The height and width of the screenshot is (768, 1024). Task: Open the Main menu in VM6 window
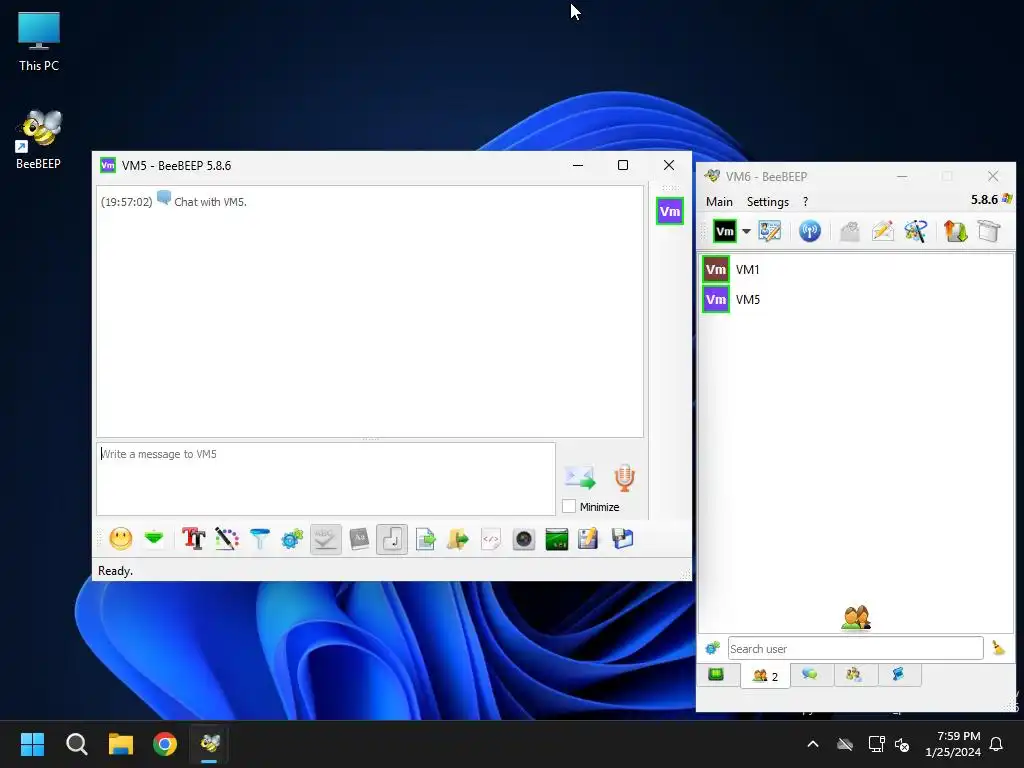coord(719,202)
